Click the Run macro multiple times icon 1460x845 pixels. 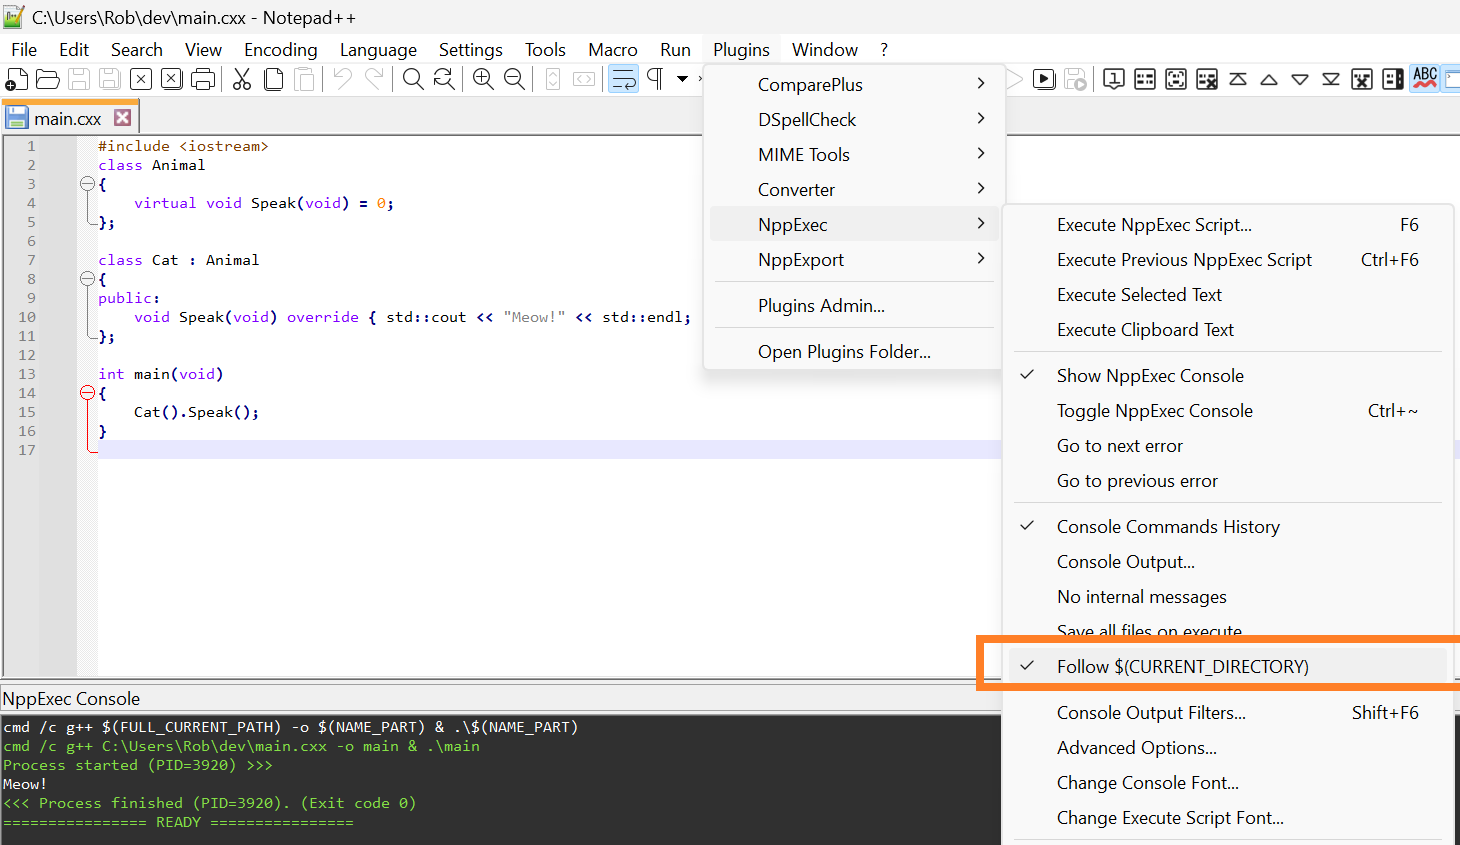click(x=1044, y=80)
